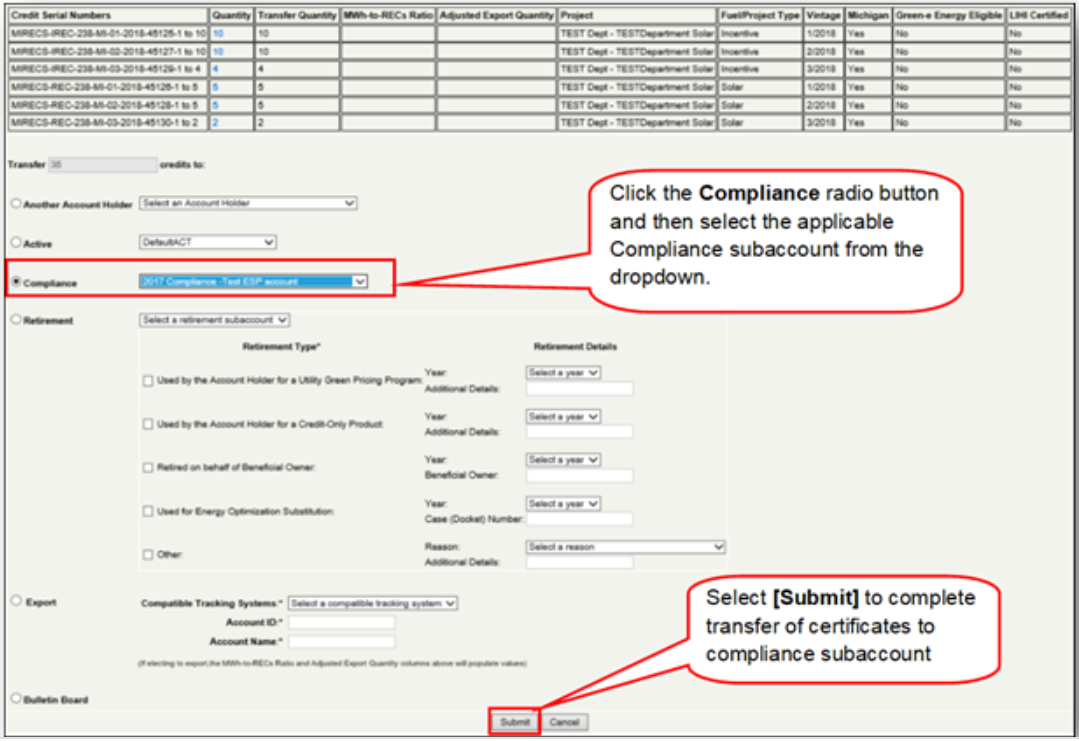This screenshot has width=1079, height=741.
Task: Tick the Energy Optimization Substitution checkbox
Action: tap(148, 511)
